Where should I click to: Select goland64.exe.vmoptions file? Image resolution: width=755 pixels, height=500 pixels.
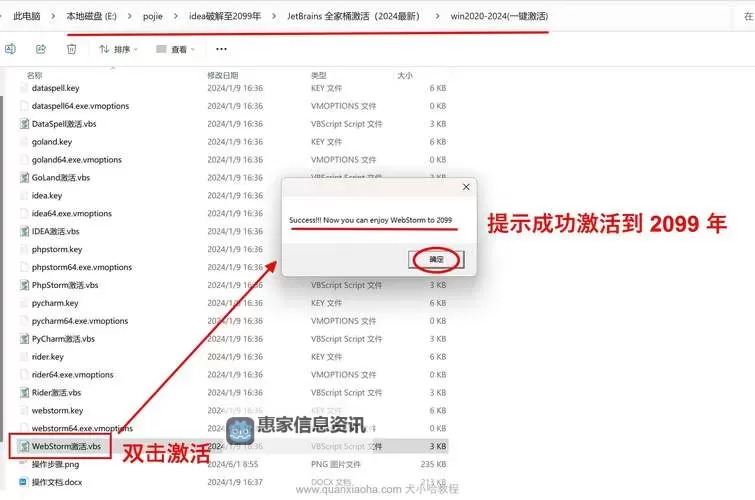point(77,159)
